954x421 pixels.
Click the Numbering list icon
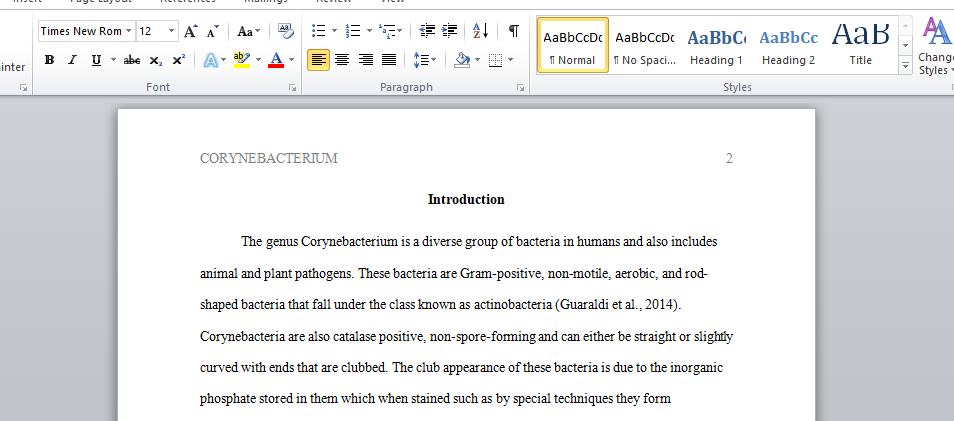352,30
